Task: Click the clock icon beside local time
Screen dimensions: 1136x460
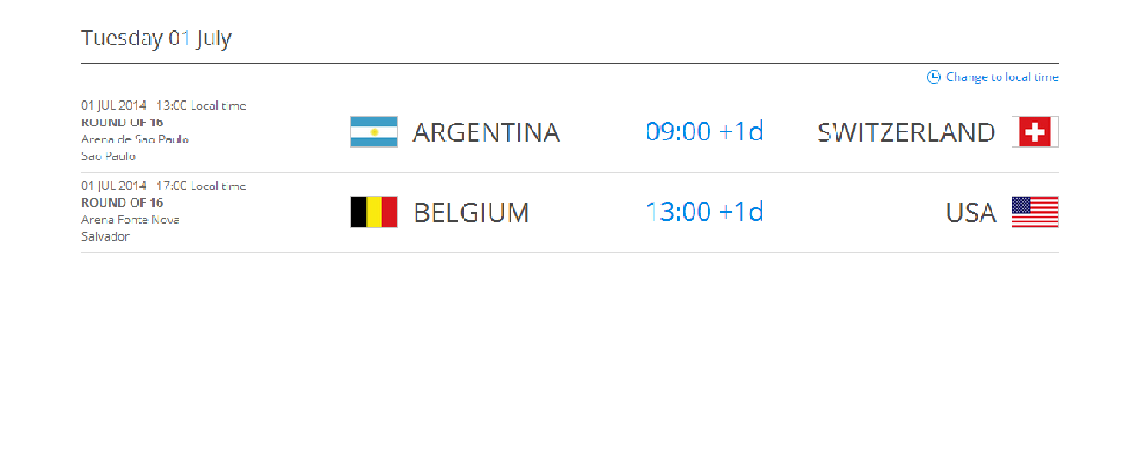Action: point(933,77)
